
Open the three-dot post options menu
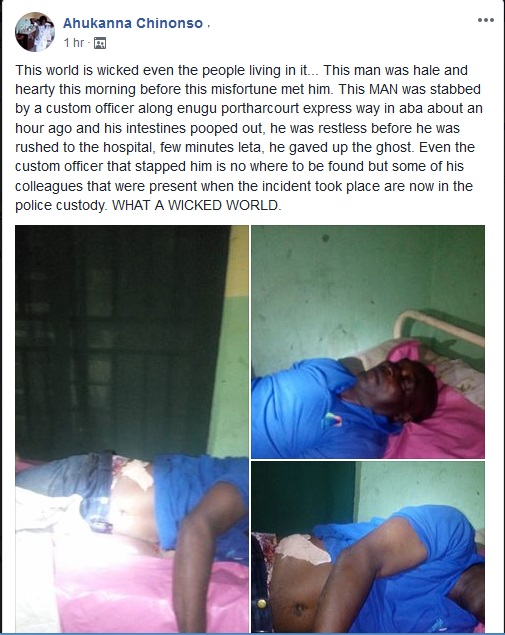click(x=486, y=20)
